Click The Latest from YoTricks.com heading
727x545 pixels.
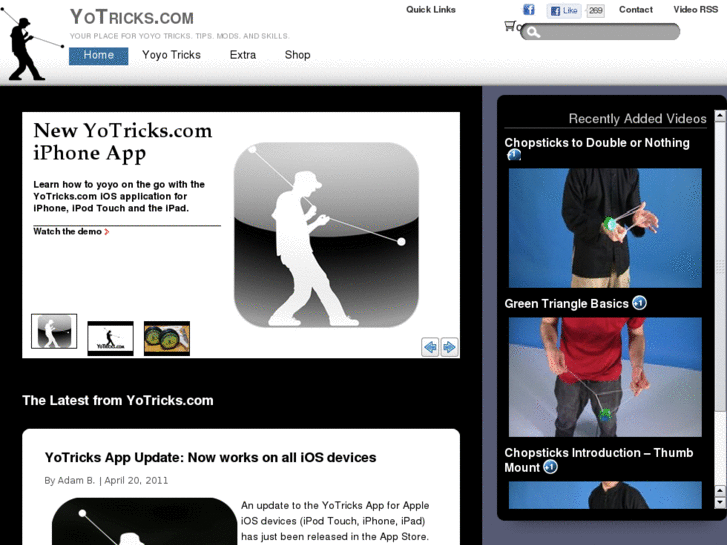(118, 400)
